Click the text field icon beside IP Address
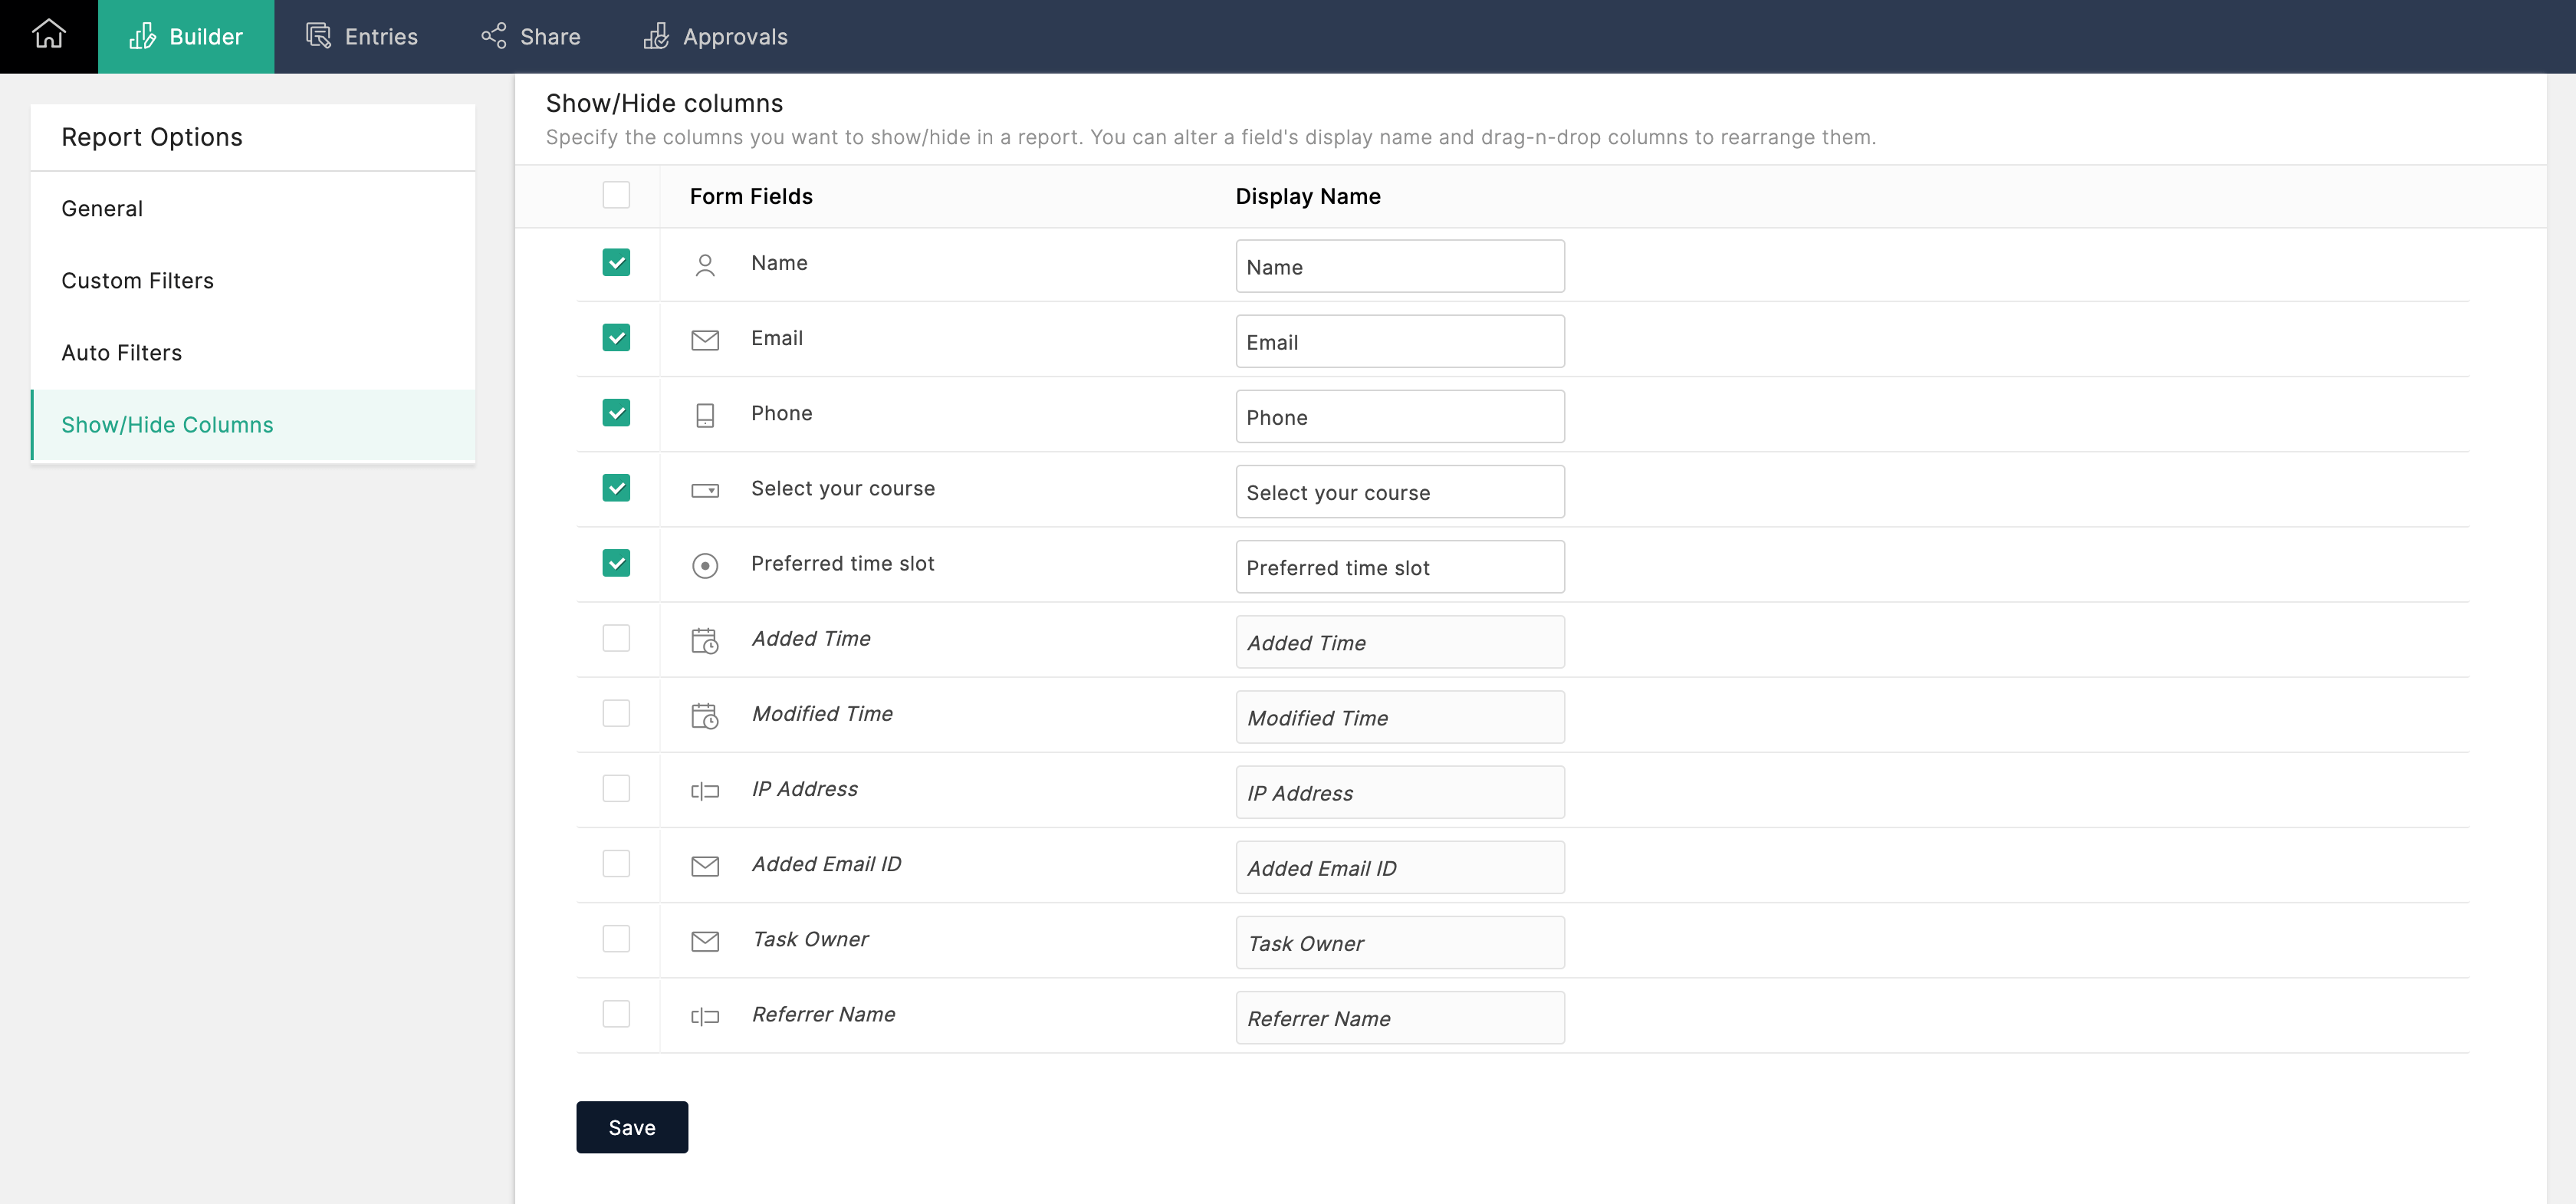 (705, 791)
